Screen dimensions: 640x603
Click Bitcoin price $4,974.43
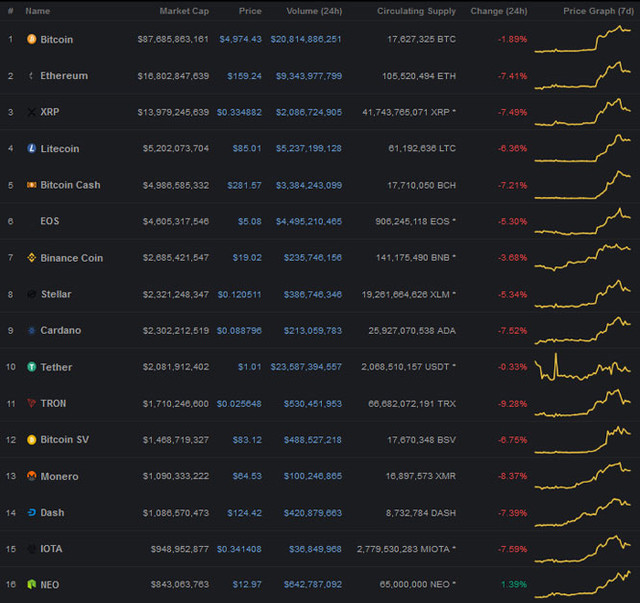point(240,39)
